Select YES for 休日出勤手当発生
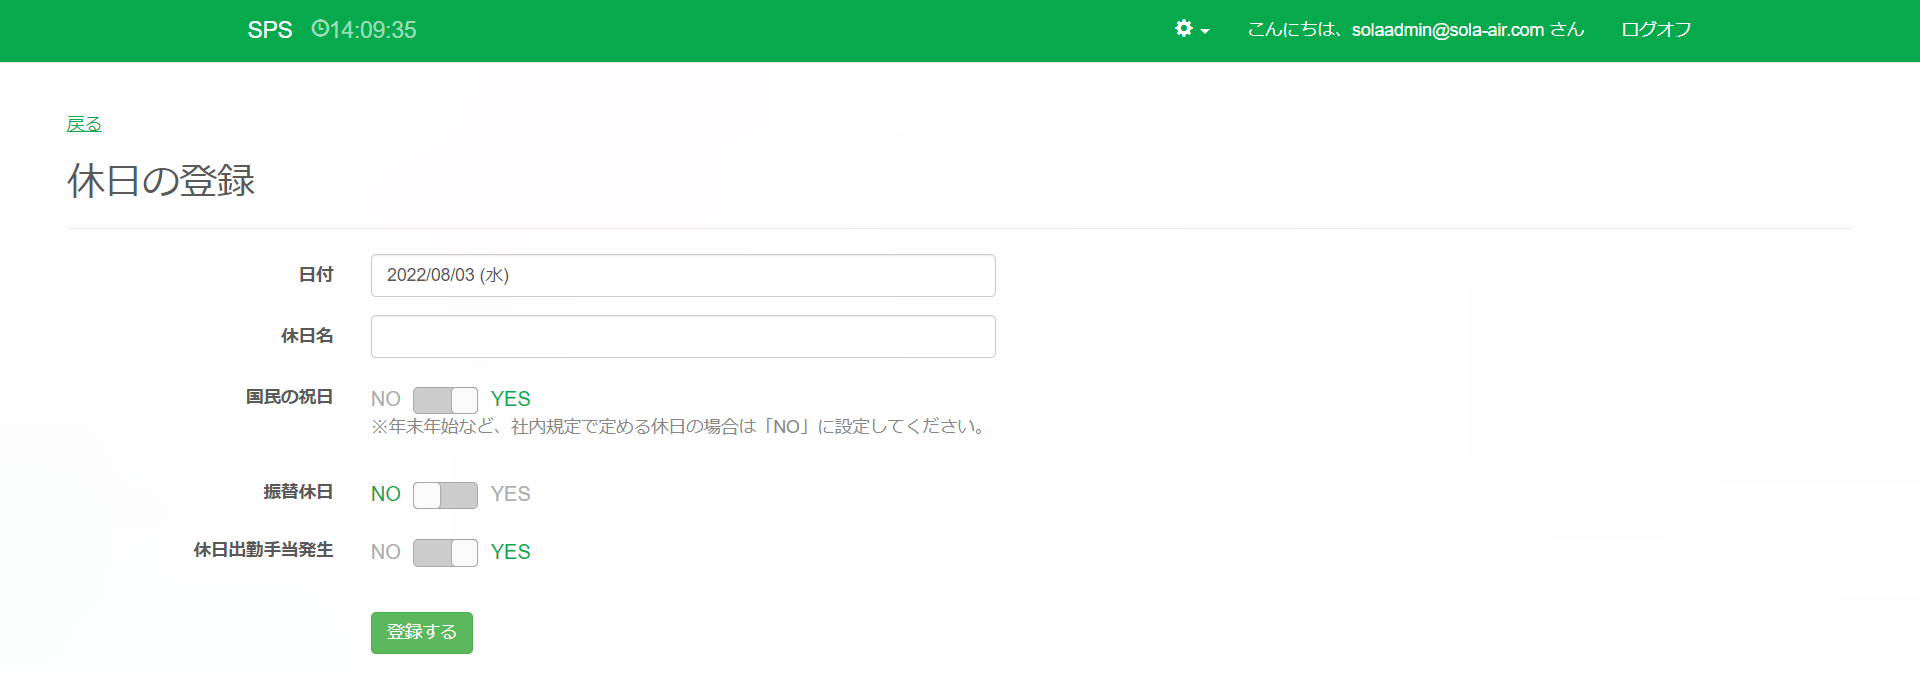Screen dimensions: 1920x674 (510, 552)
